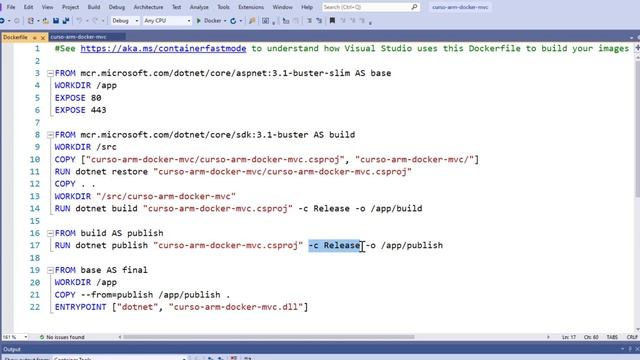The height and width of the screenshot is (360, 640).
Task: Click the WORKDIR /src line
Action: 86,147
